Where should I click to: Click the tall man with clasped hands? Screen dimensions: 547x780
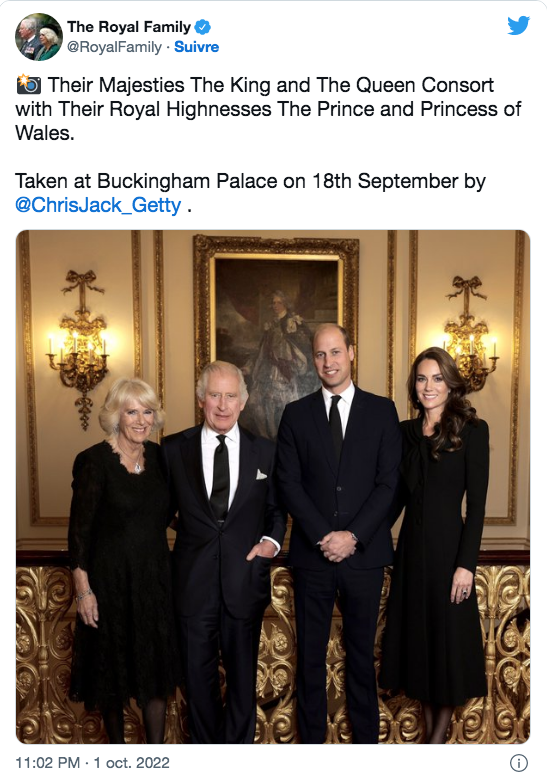338,535
